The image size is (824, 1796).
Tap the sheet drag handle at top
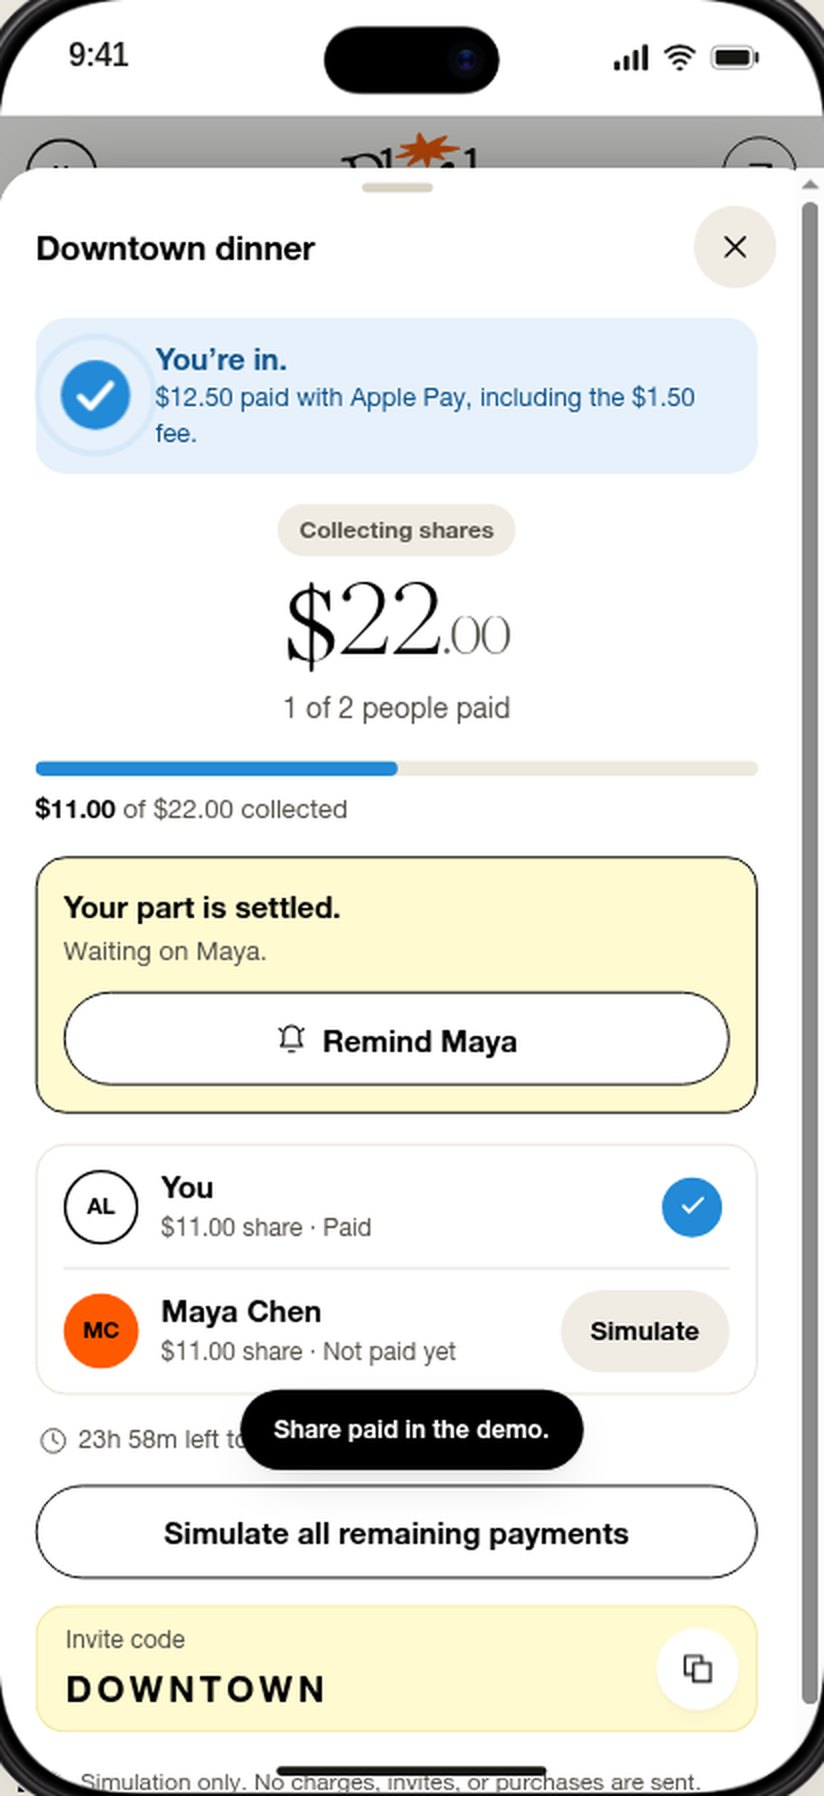click(397, 187)
